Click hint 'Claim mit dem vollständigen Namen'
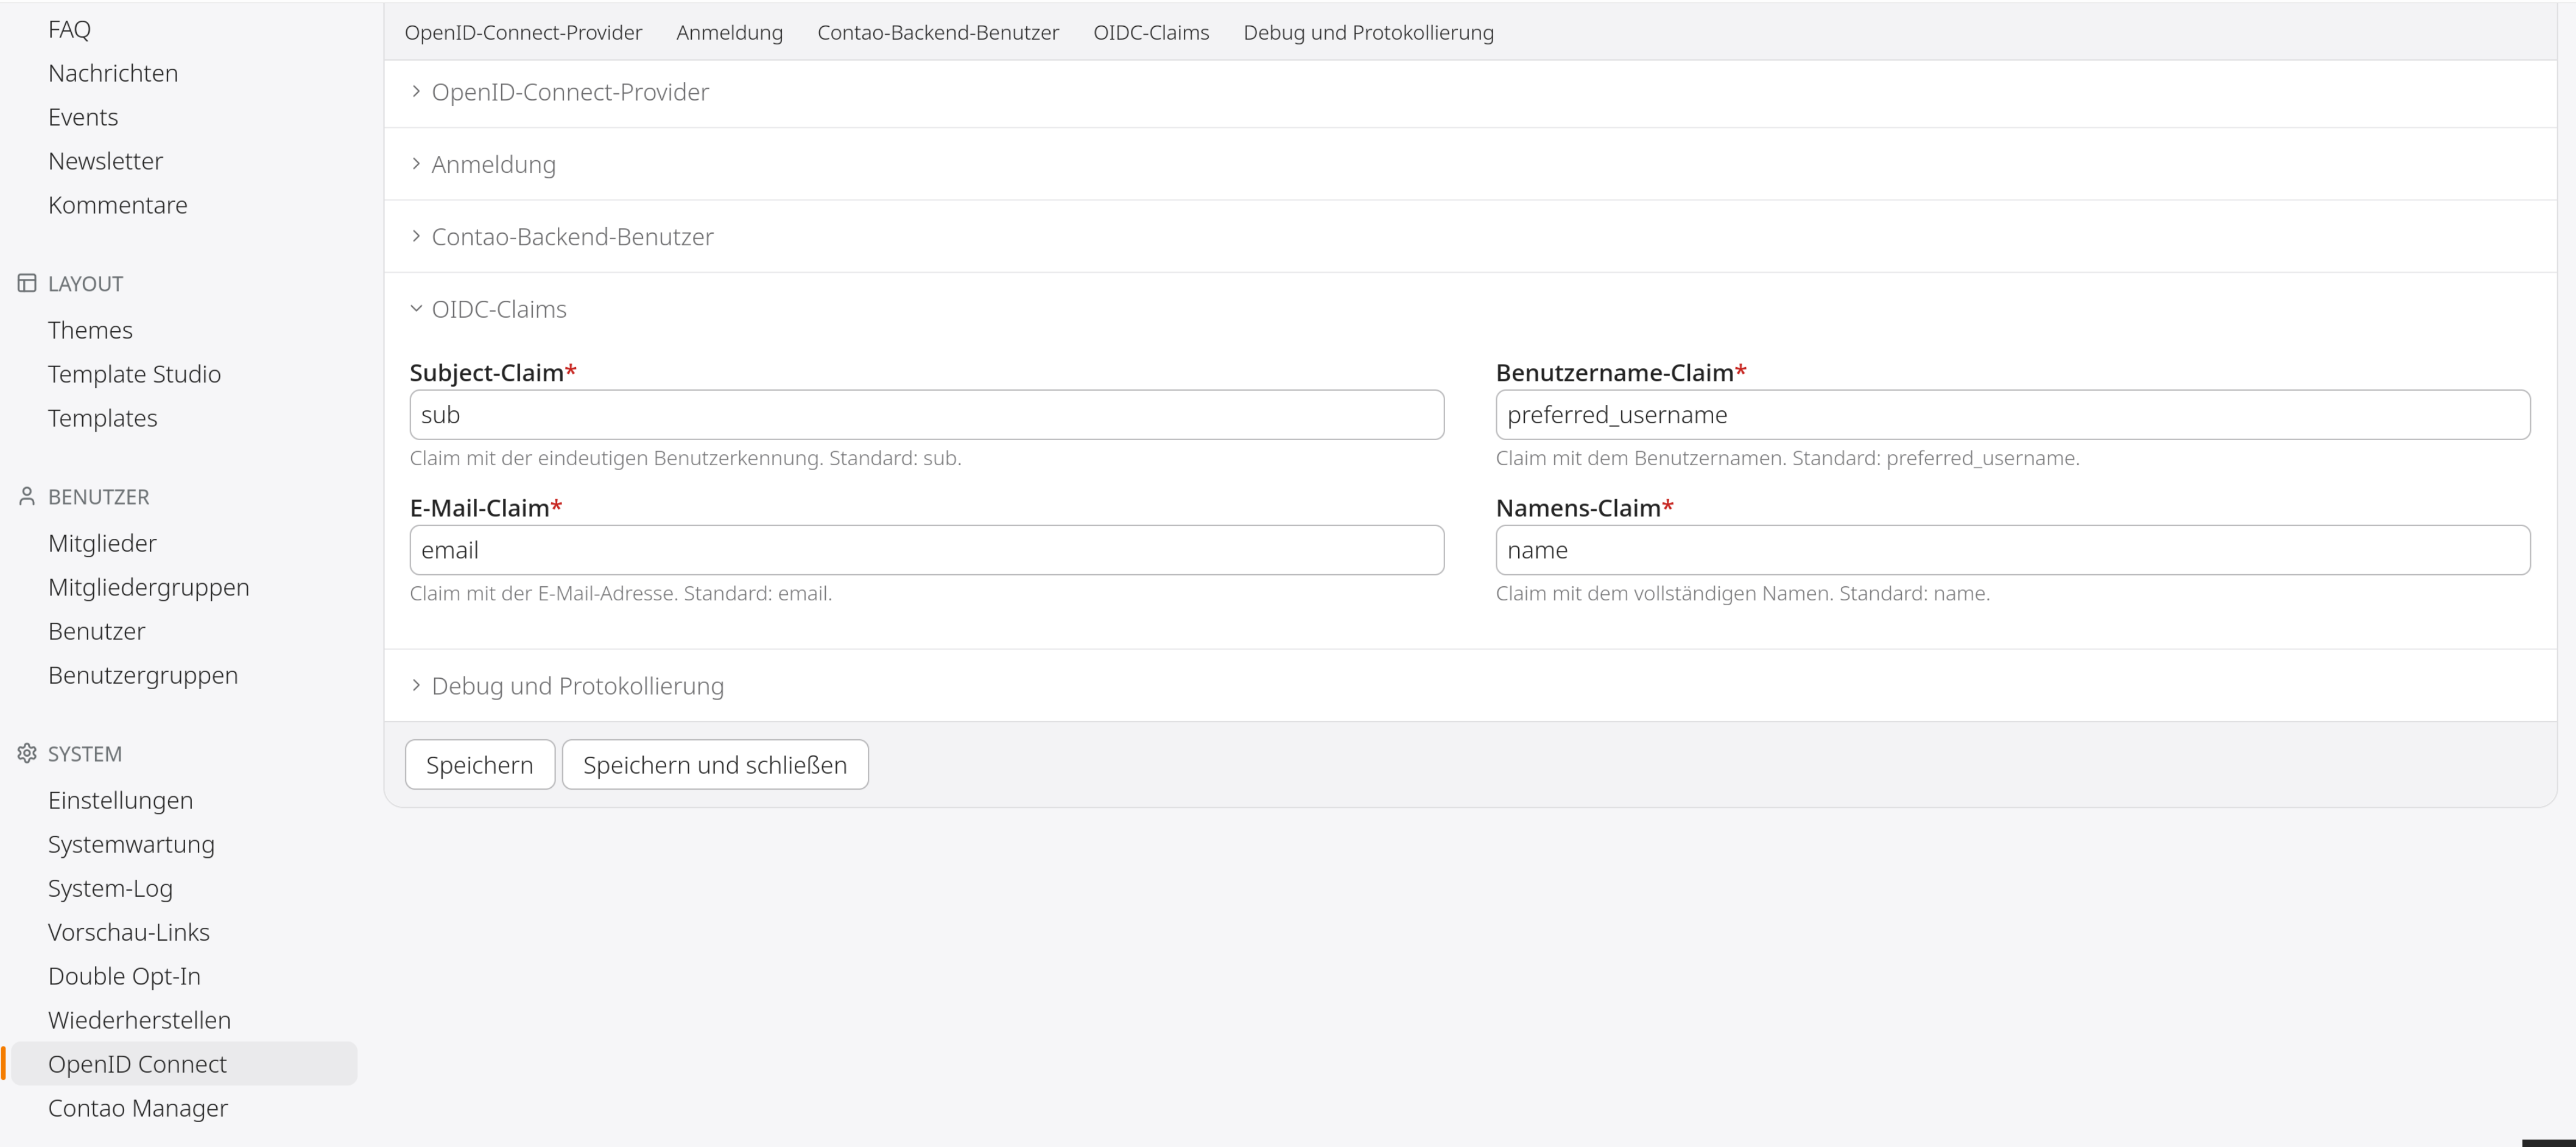Screen dimensions: 2576x1147 click(x=1743, y=593)
